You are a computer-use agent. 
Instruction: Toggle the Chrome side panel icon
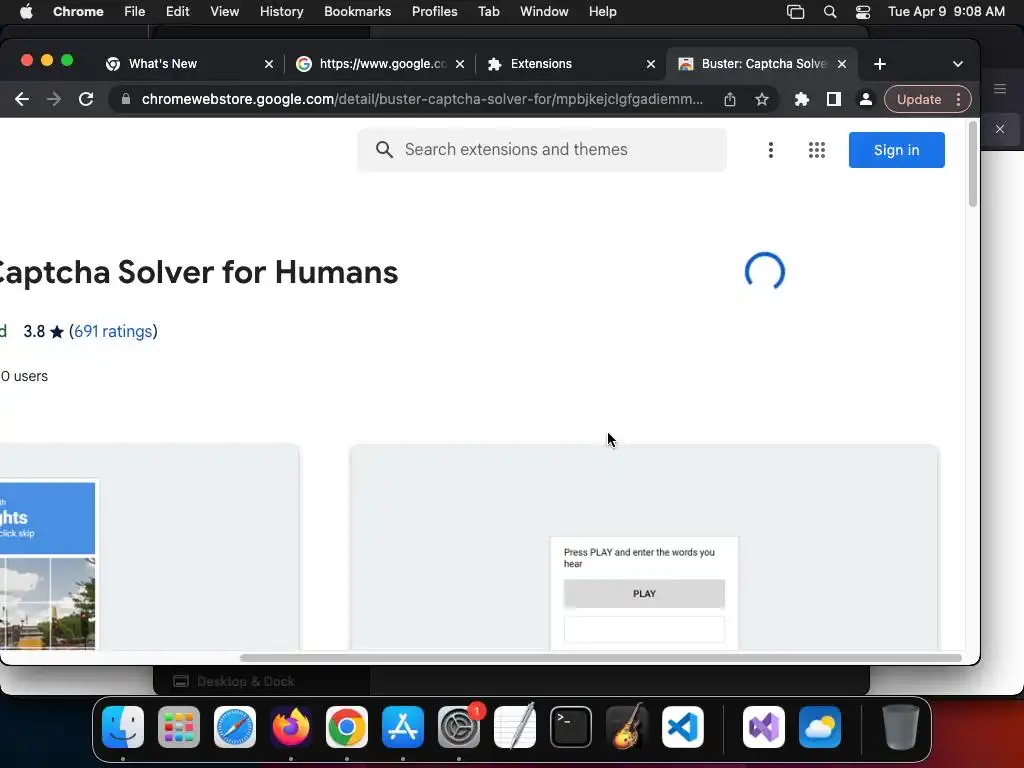(x=834, y=99)
